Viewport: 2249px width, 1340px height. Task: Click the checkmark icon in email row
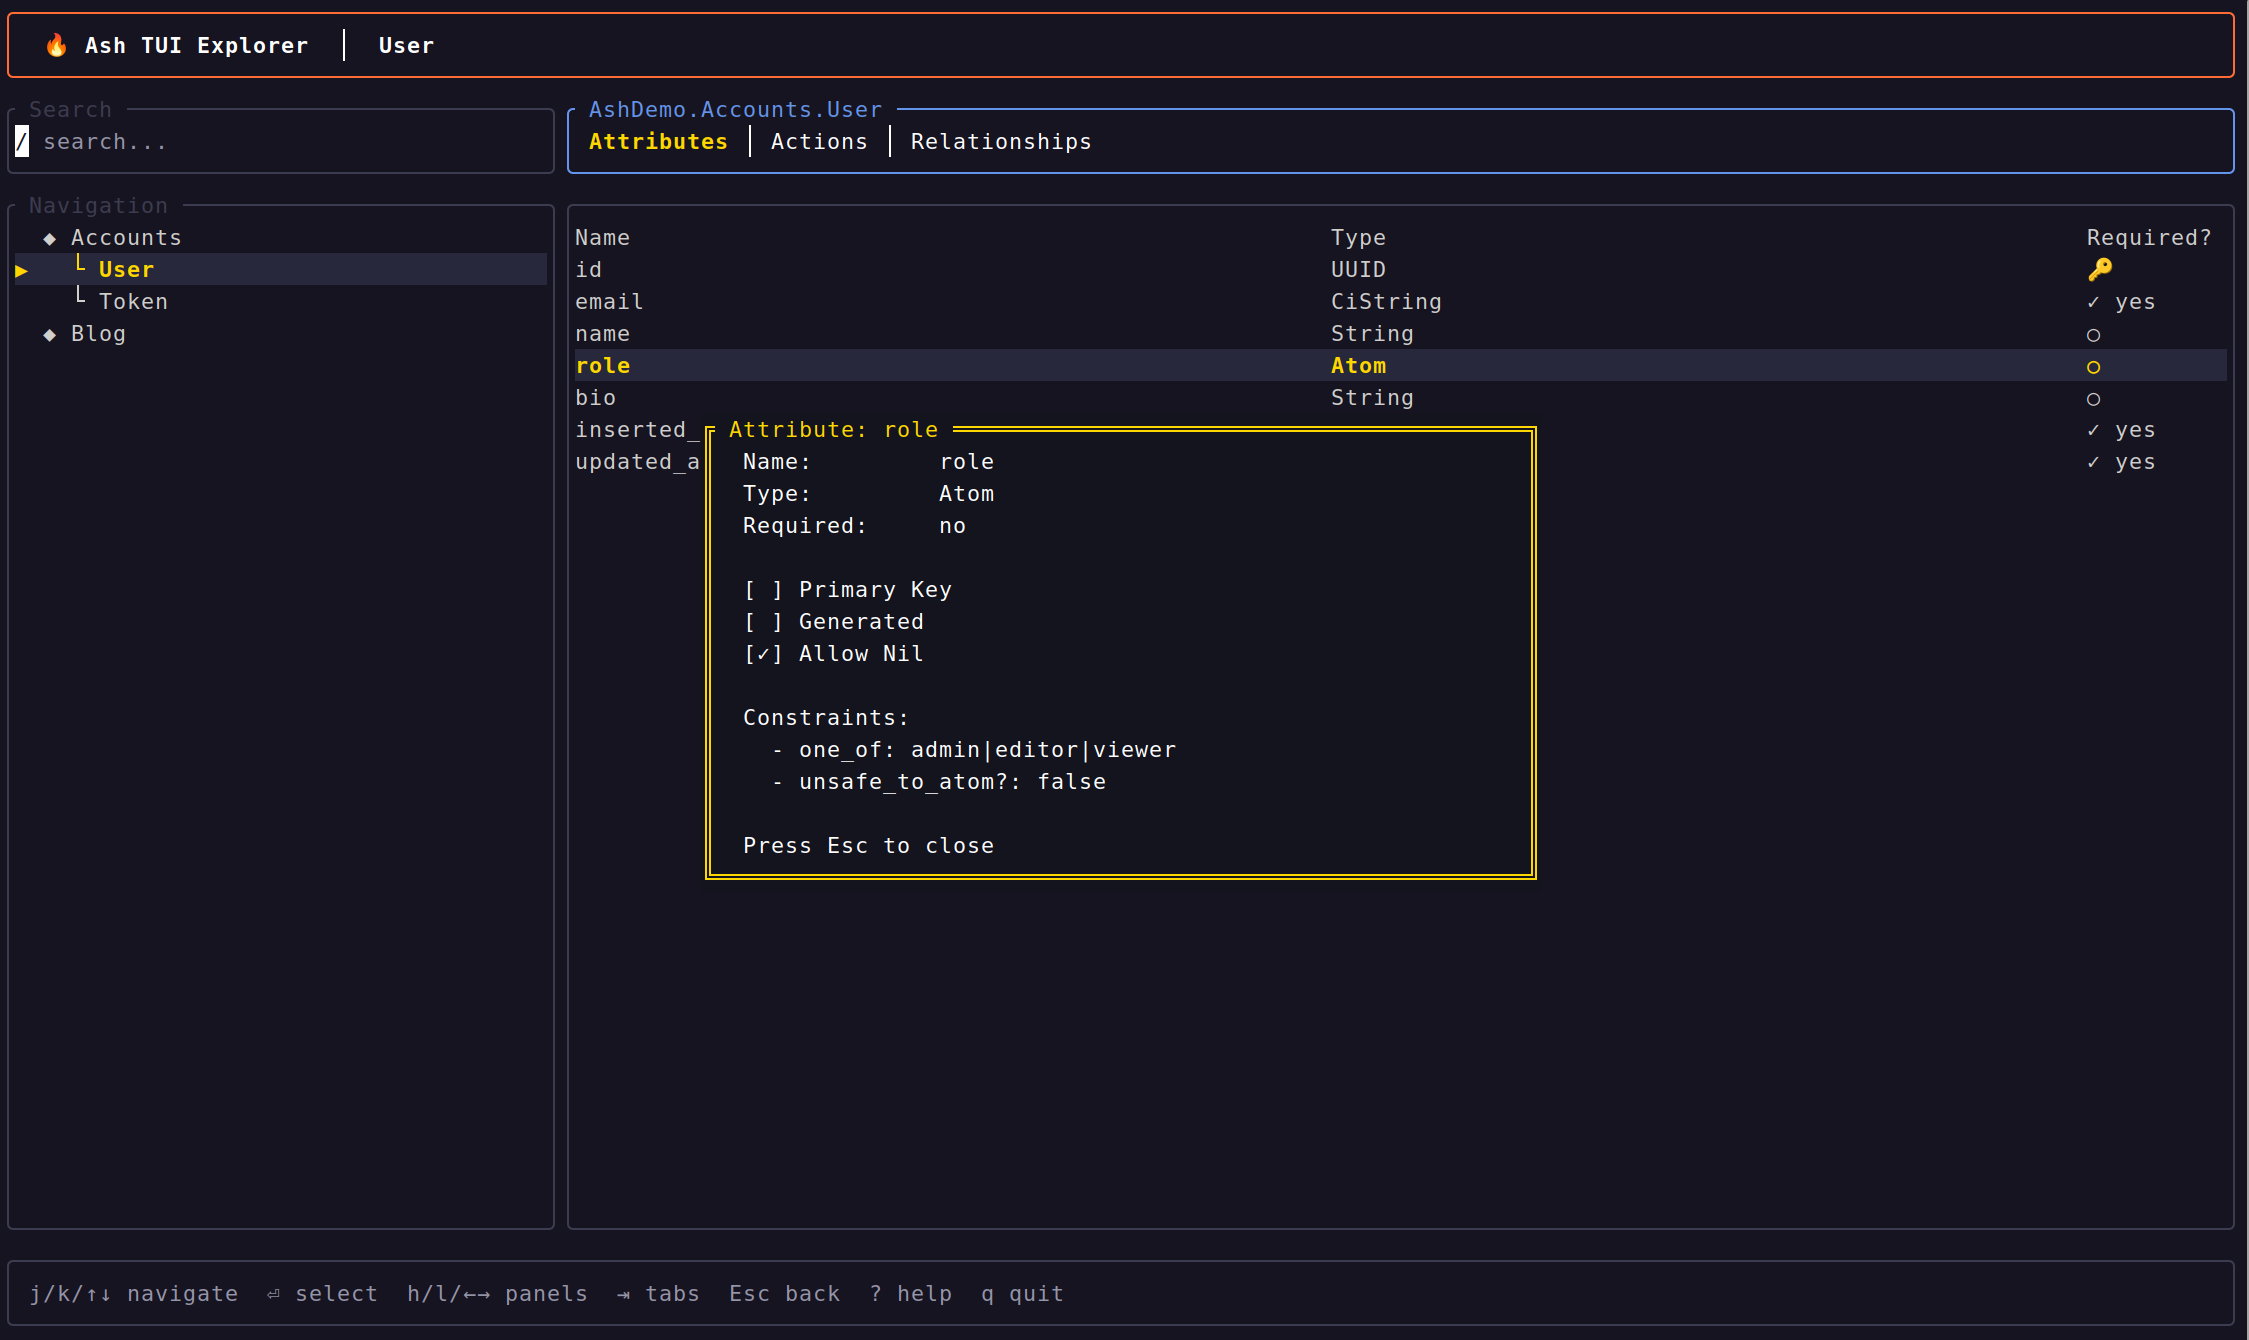coord(2093,302)
